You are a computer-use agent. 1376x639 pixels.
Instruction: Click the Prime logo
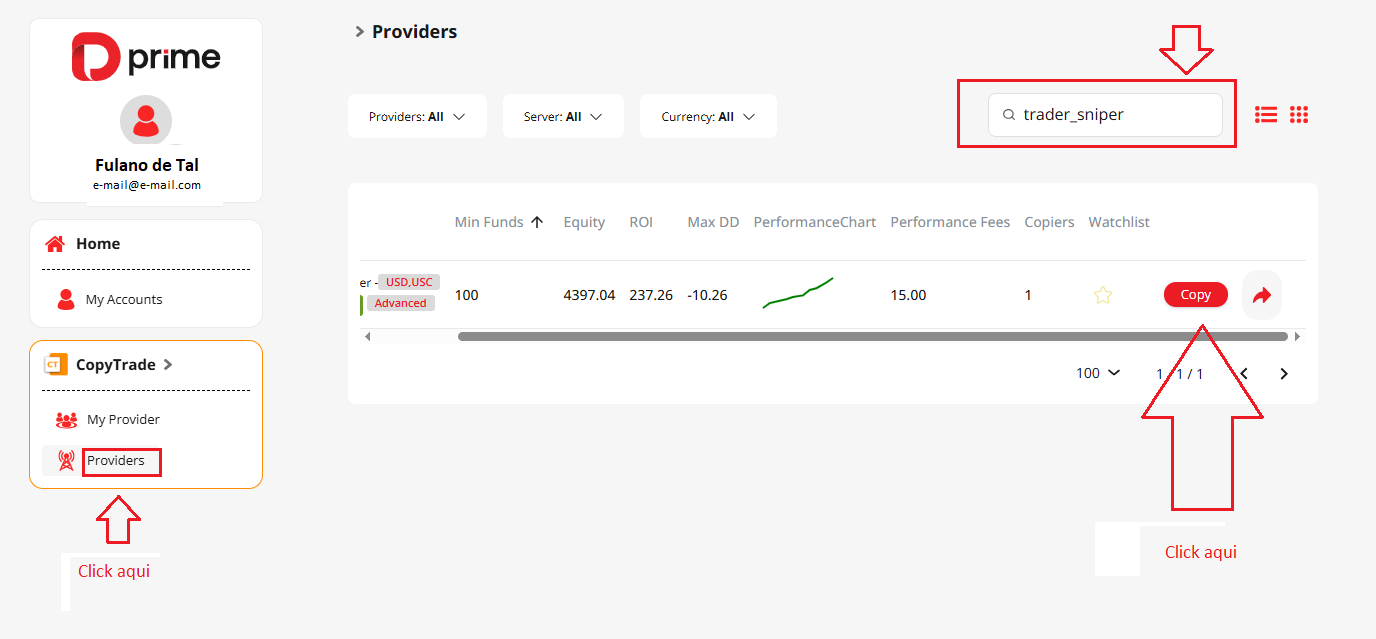[x=146, y=57]
